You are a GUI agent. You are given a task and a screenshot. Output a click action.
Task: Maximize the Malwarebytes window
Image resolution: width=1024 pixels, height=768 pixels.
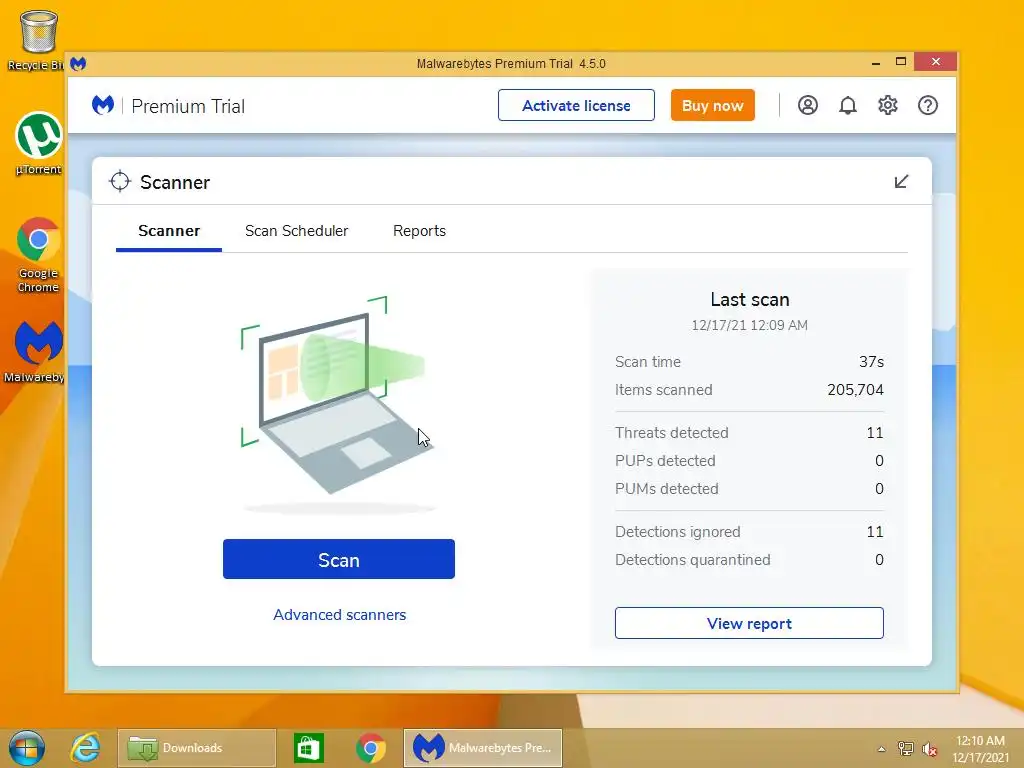(x=901, y=62)
